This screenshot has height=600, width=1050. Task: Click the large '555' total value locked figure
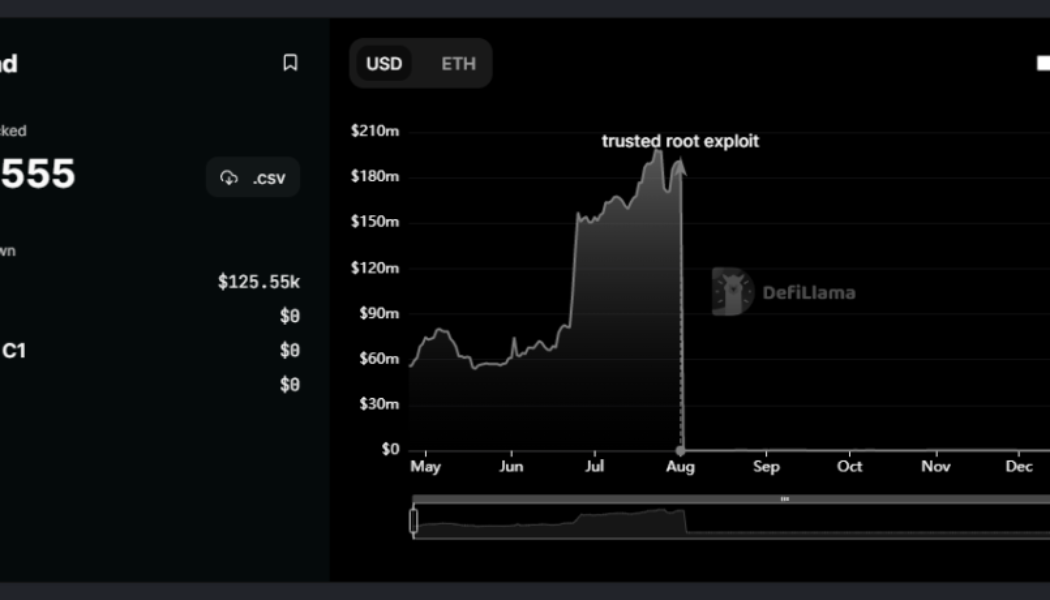[x=38, y=174]
